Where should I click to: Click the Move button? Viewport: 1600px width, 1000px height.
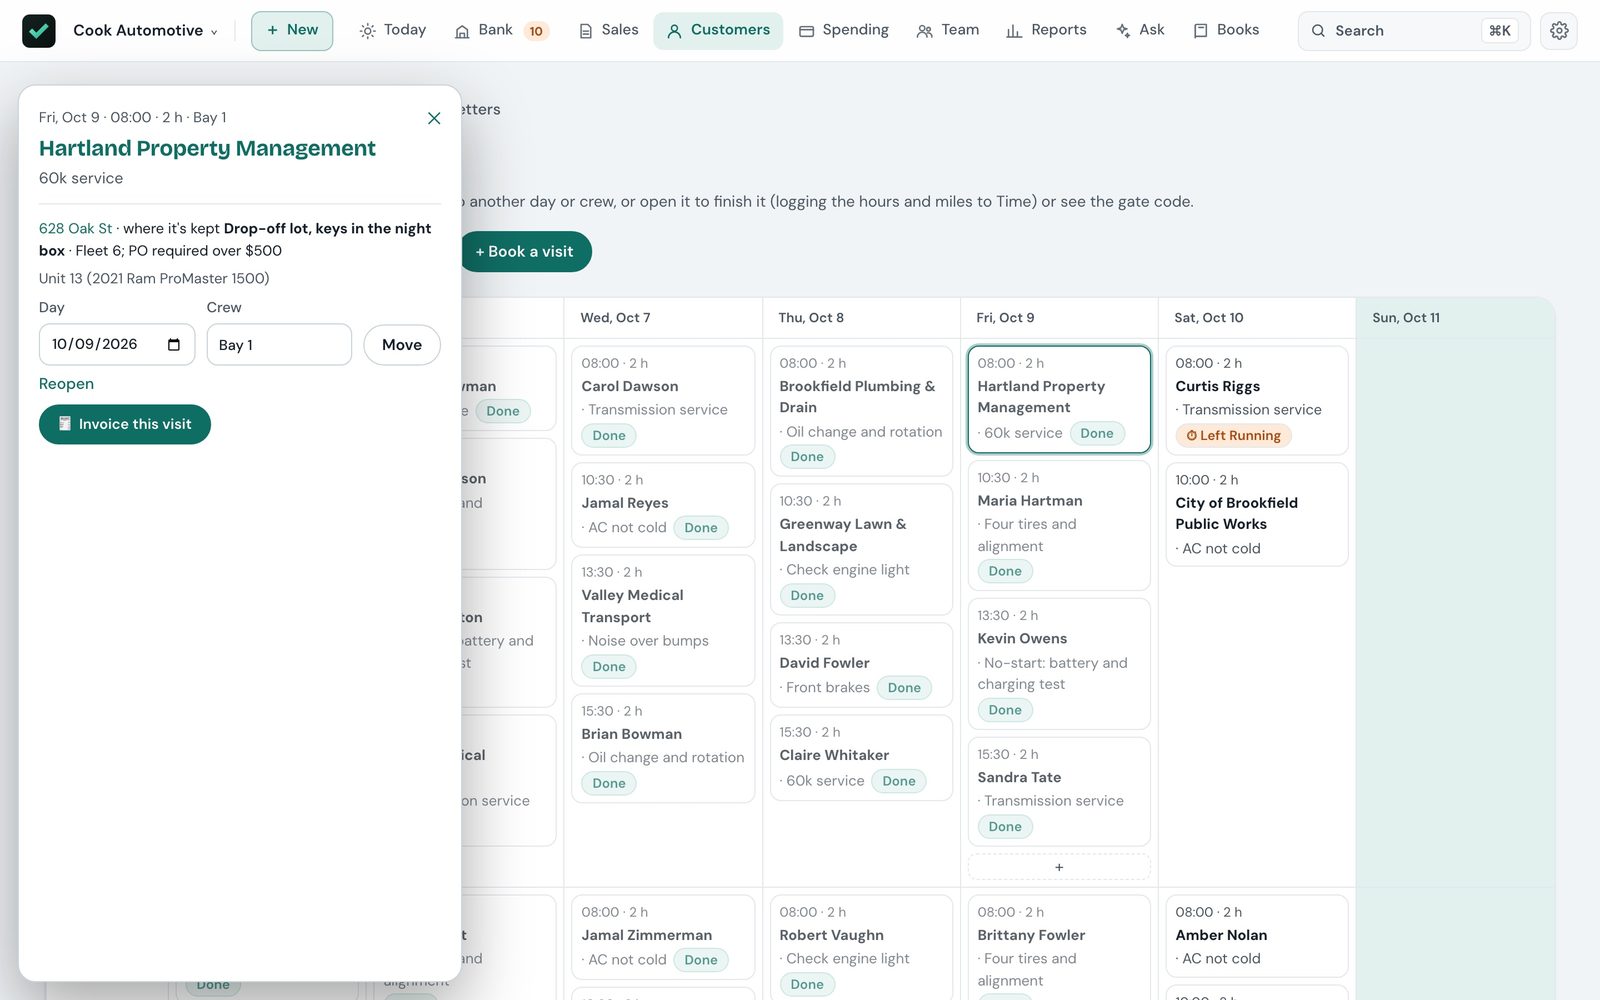[x=402, y=345]
